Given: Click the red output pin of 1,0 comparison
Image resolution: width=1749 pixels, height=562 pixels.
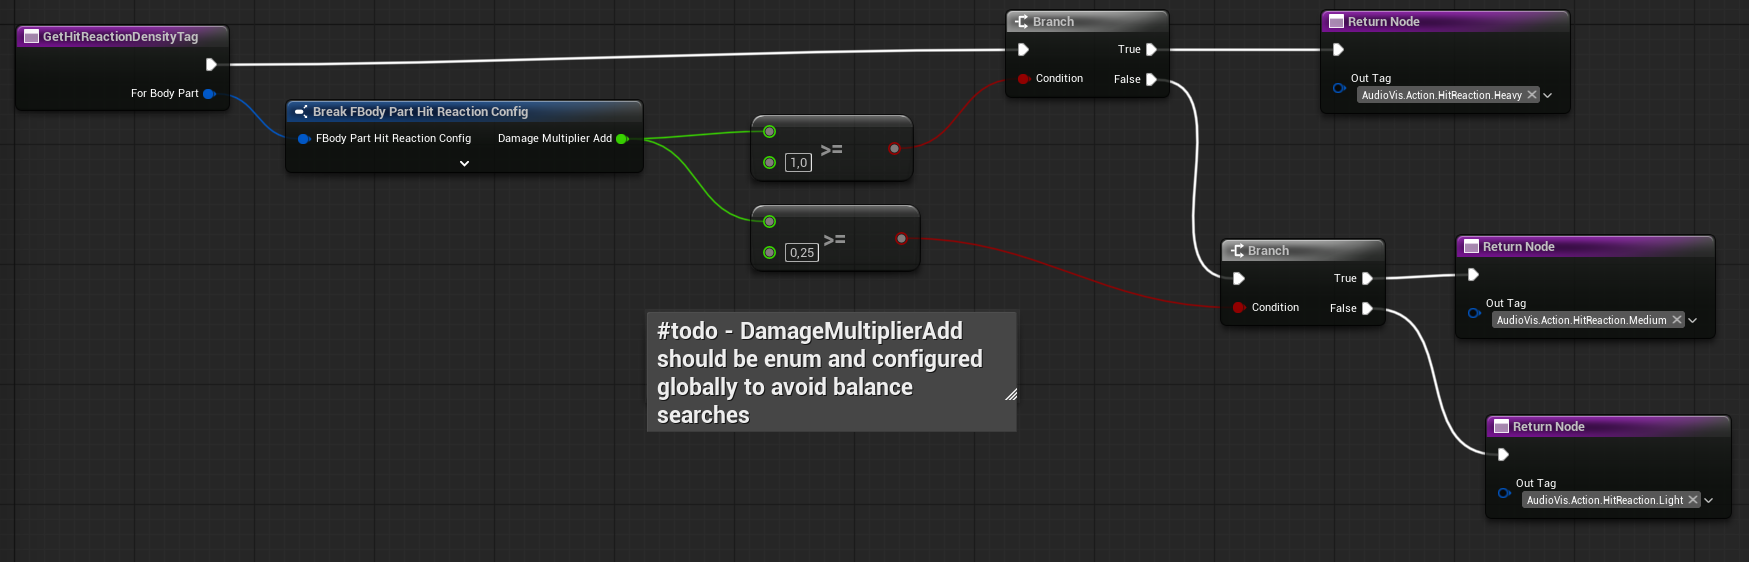Looking at the screenshot, I should click(x=894, y=149).
